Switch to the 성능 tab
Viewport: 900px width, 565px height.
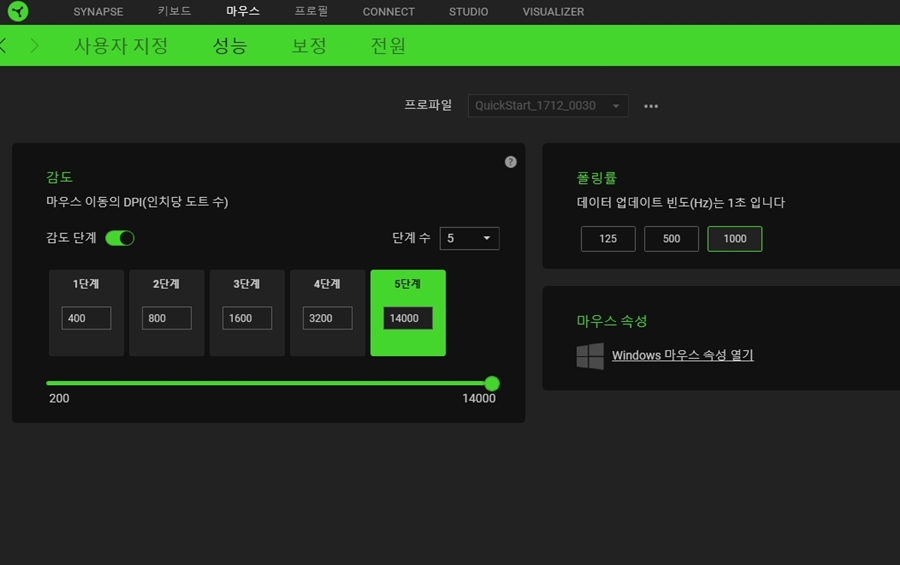(230, 45)
